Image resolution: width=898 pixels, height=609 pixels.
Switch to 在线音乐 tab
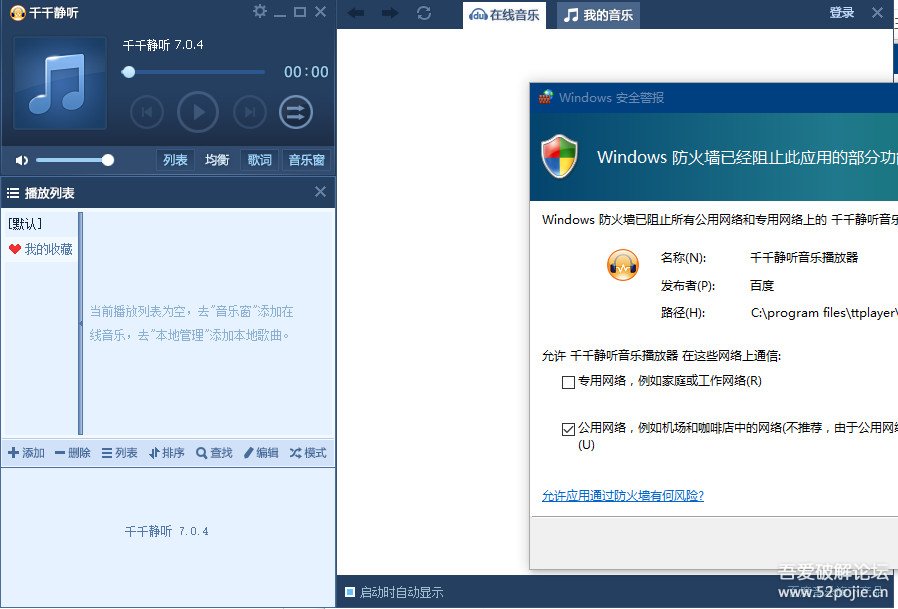coord(504,15)
